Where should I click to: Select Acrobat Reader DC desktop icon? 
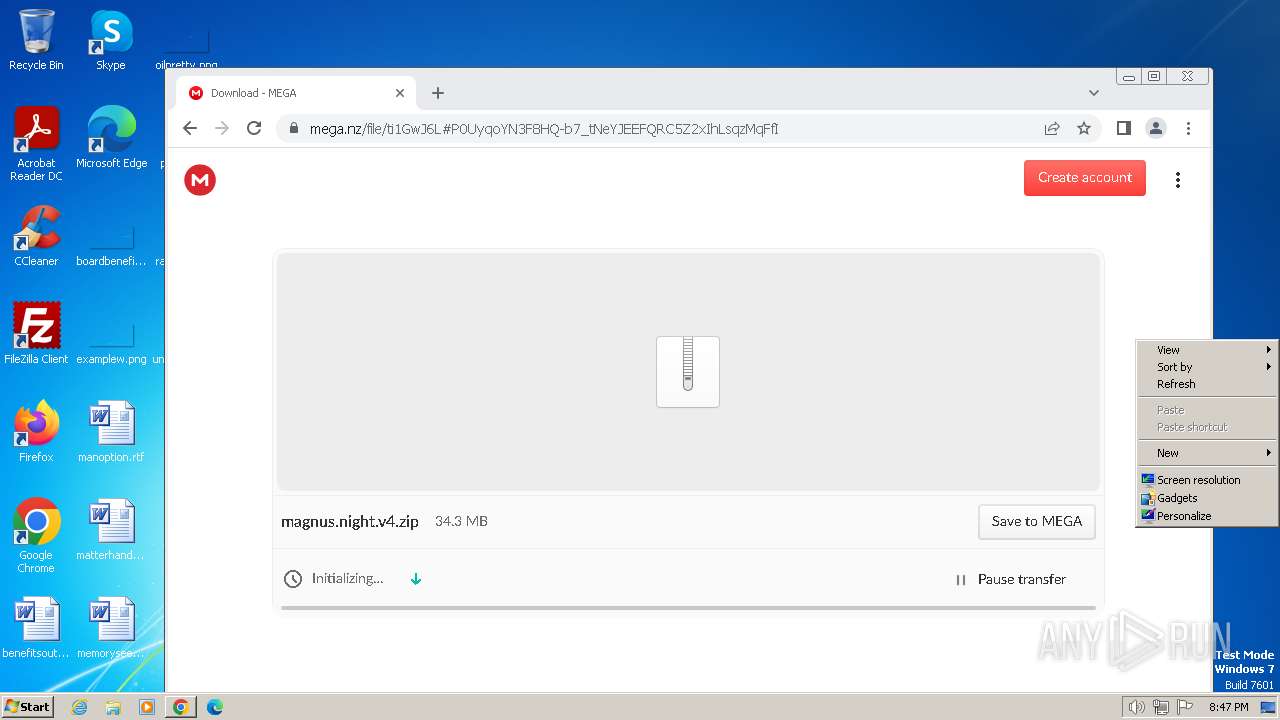coord(36,143)
